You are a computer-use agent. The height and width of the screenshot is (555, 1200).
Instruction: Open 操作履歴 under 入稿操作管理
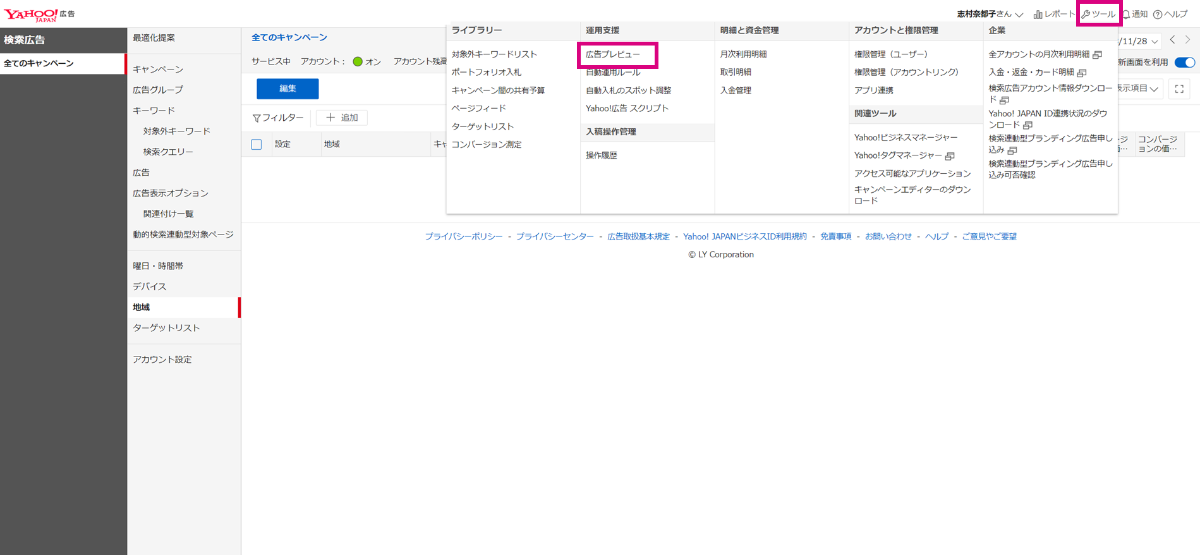[x=601, y=155]
